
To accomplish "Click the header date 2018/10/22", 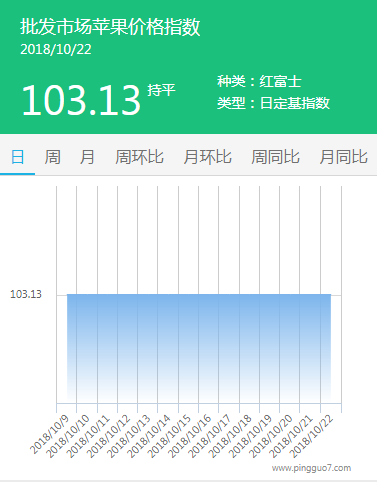I will click(x=56, y=49).
